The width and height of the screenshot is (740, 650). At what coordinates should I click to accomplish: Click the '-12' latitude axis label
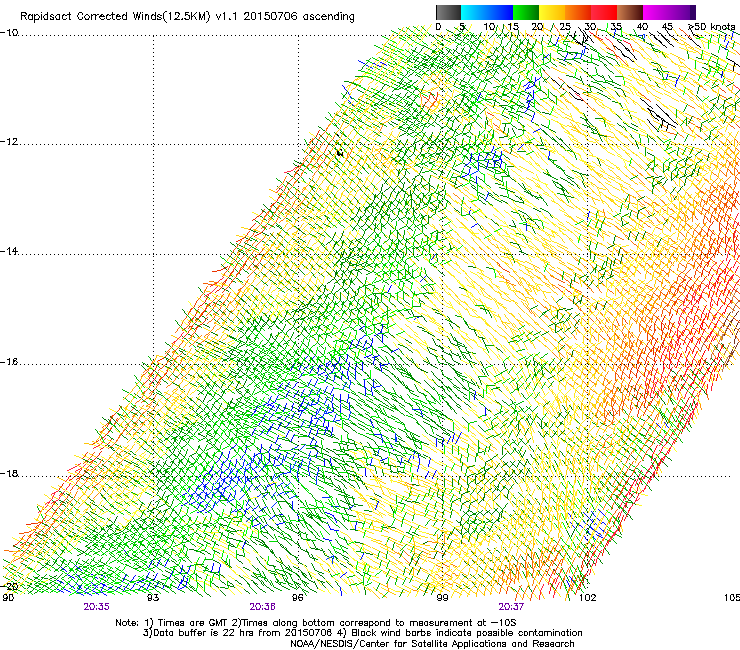tap(9, 142)
